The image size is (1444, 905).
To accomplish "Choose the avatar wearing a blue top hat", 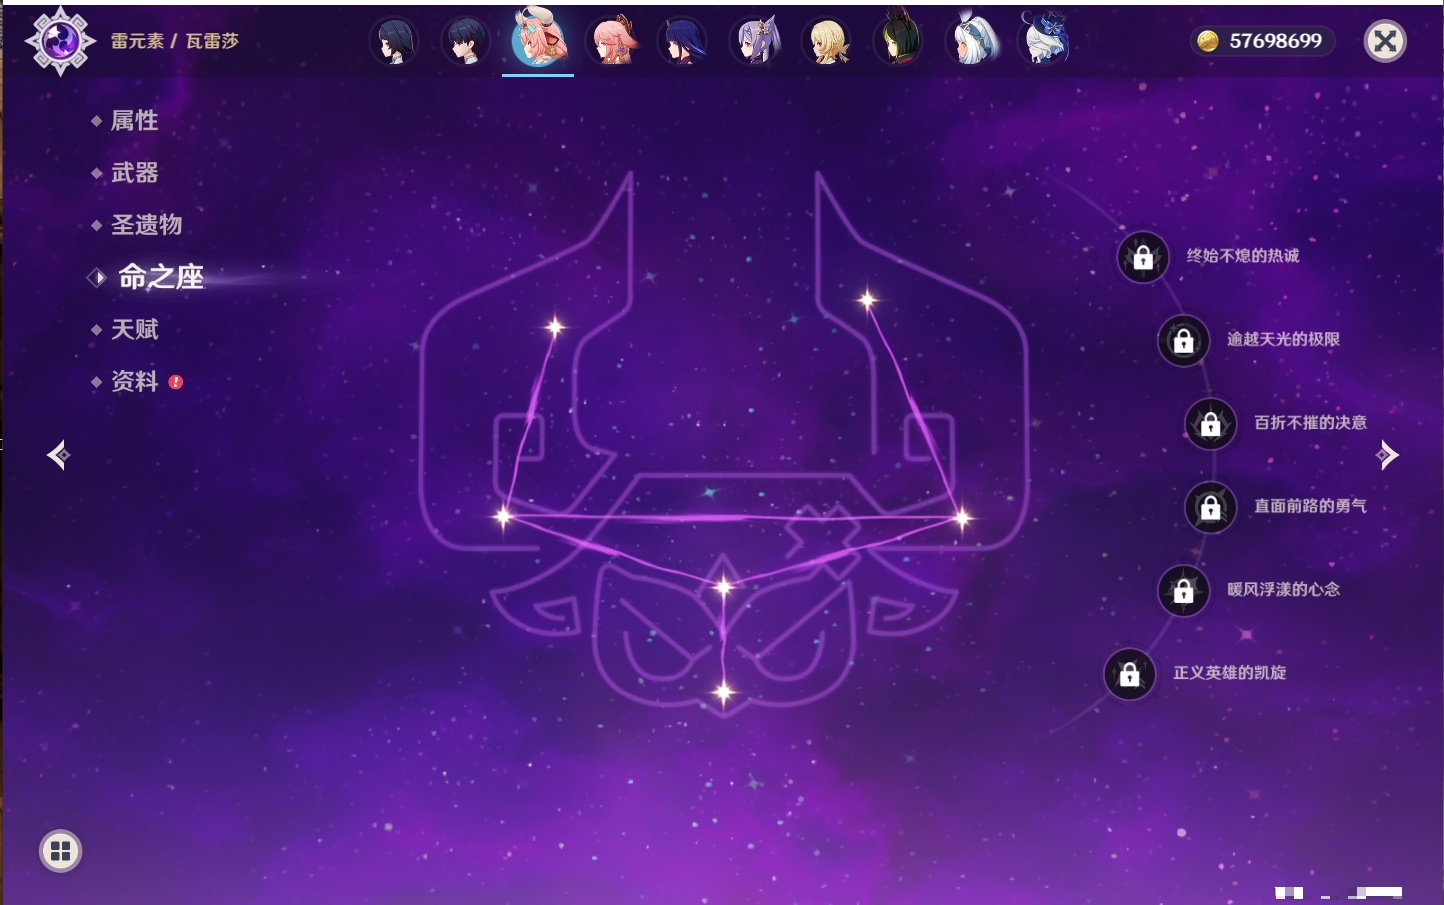I will (x=1044, y=40).
